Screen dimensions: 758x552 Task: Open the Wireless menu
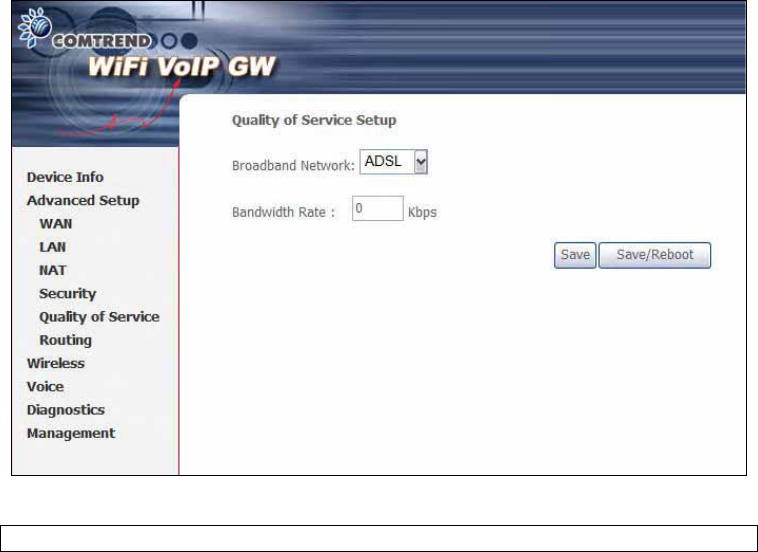click(x=56, y=363)
